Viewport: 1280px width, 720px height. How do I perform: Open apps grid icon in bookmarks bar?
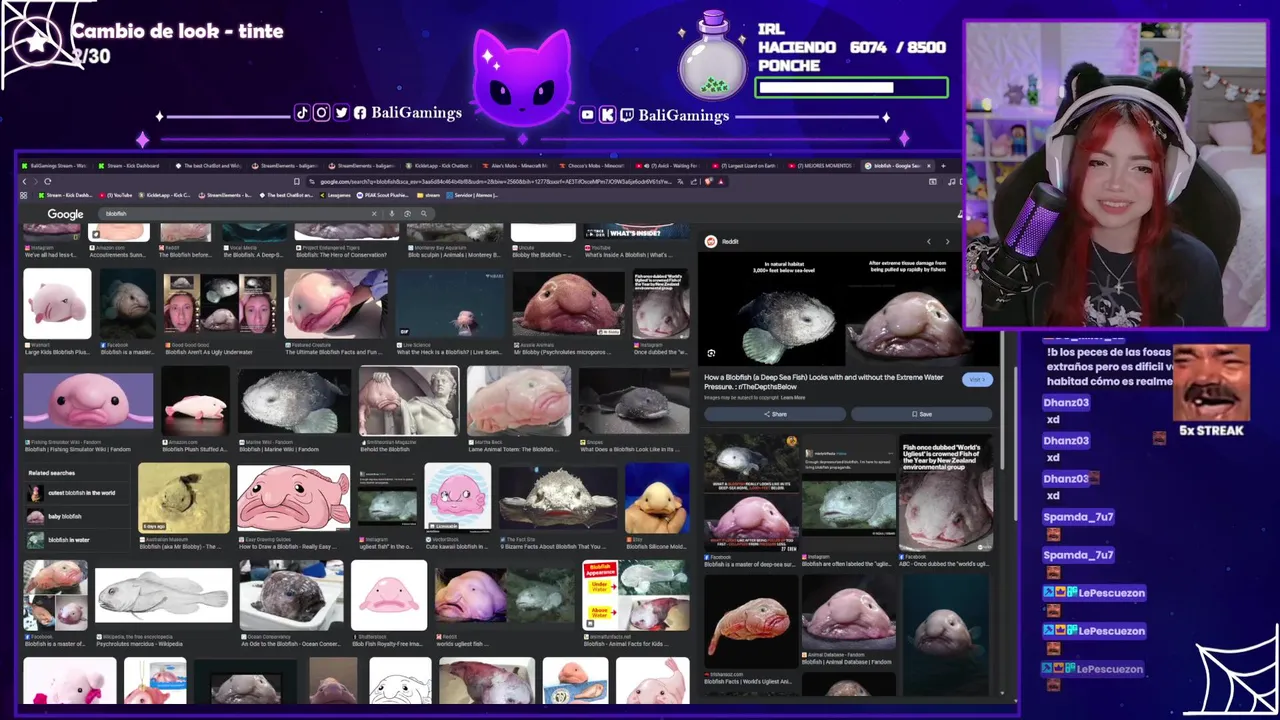pyautogui.click(x=23, y=195)
